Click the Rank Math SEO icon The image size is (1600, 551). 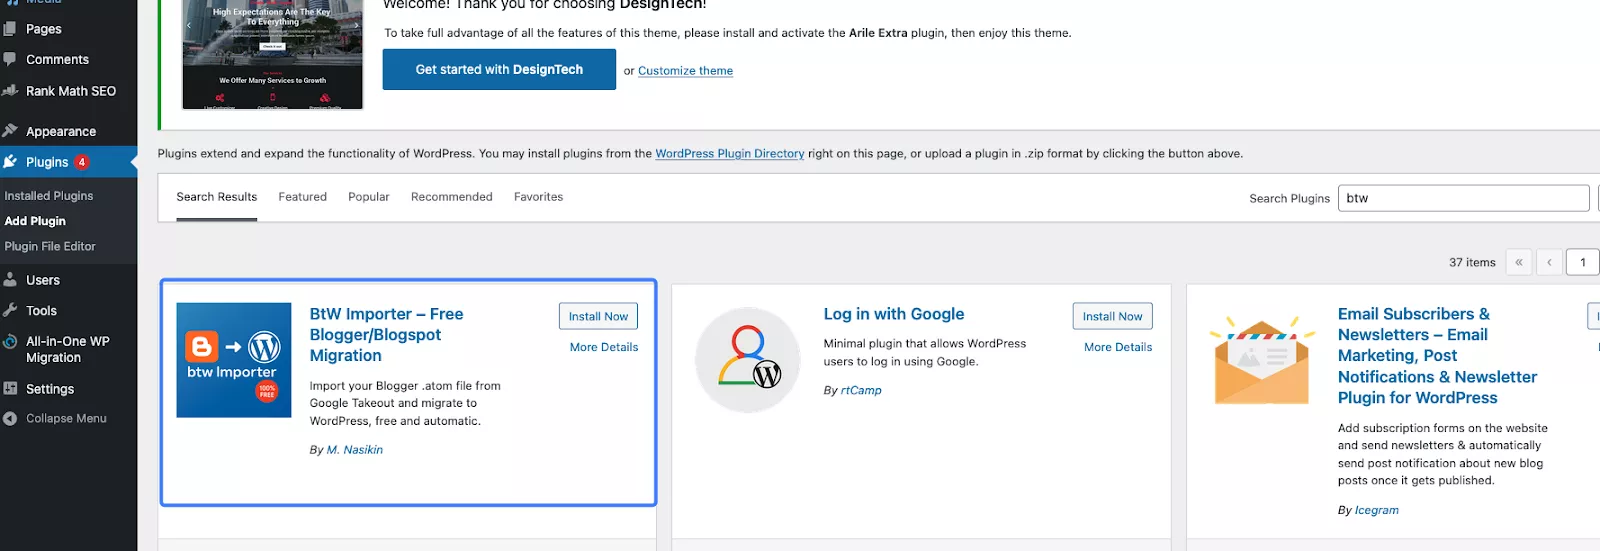(10, 90)
